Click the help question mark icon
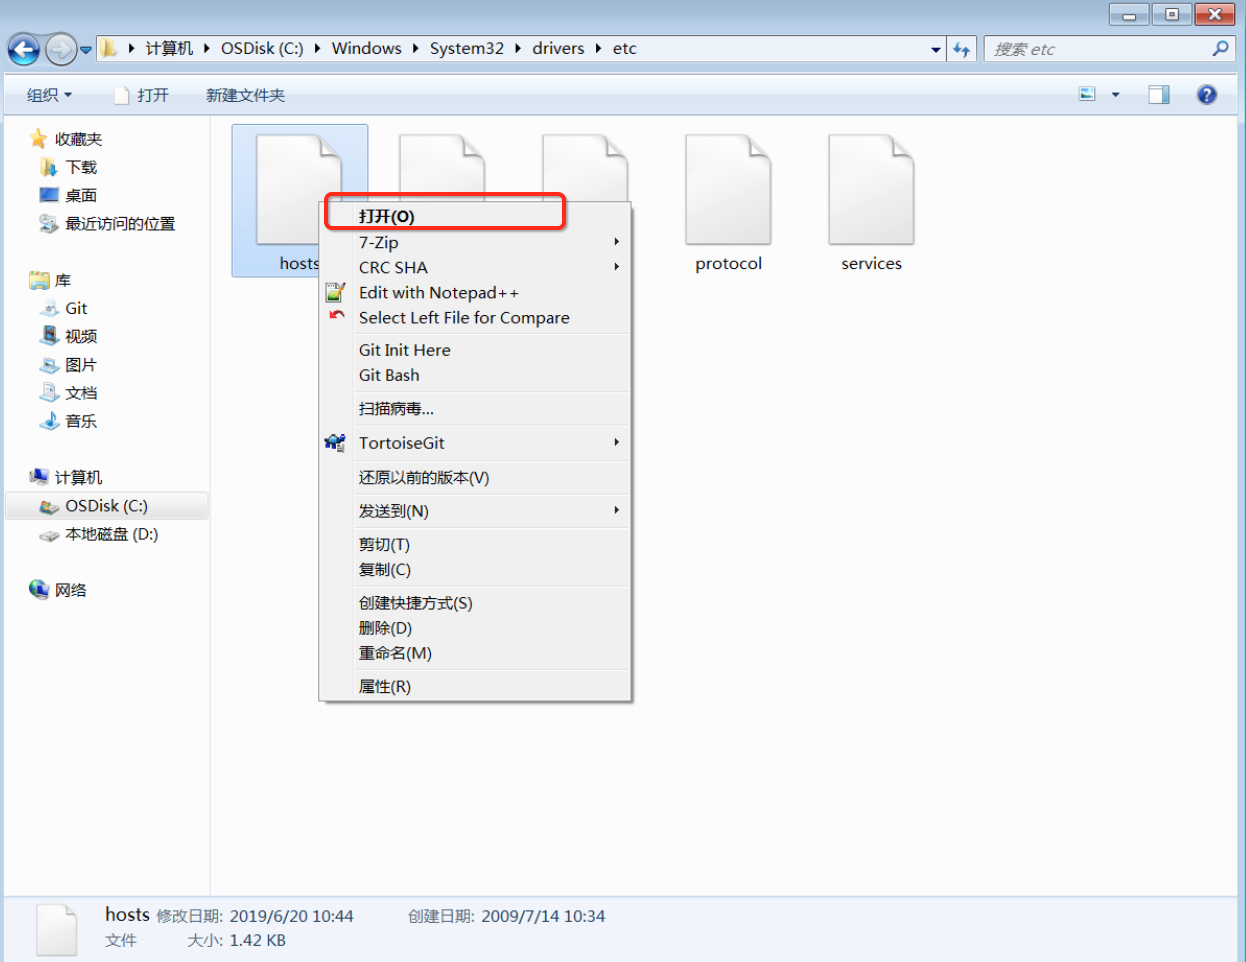The width and height of the screenshot is (1246, 962). 1207,95
